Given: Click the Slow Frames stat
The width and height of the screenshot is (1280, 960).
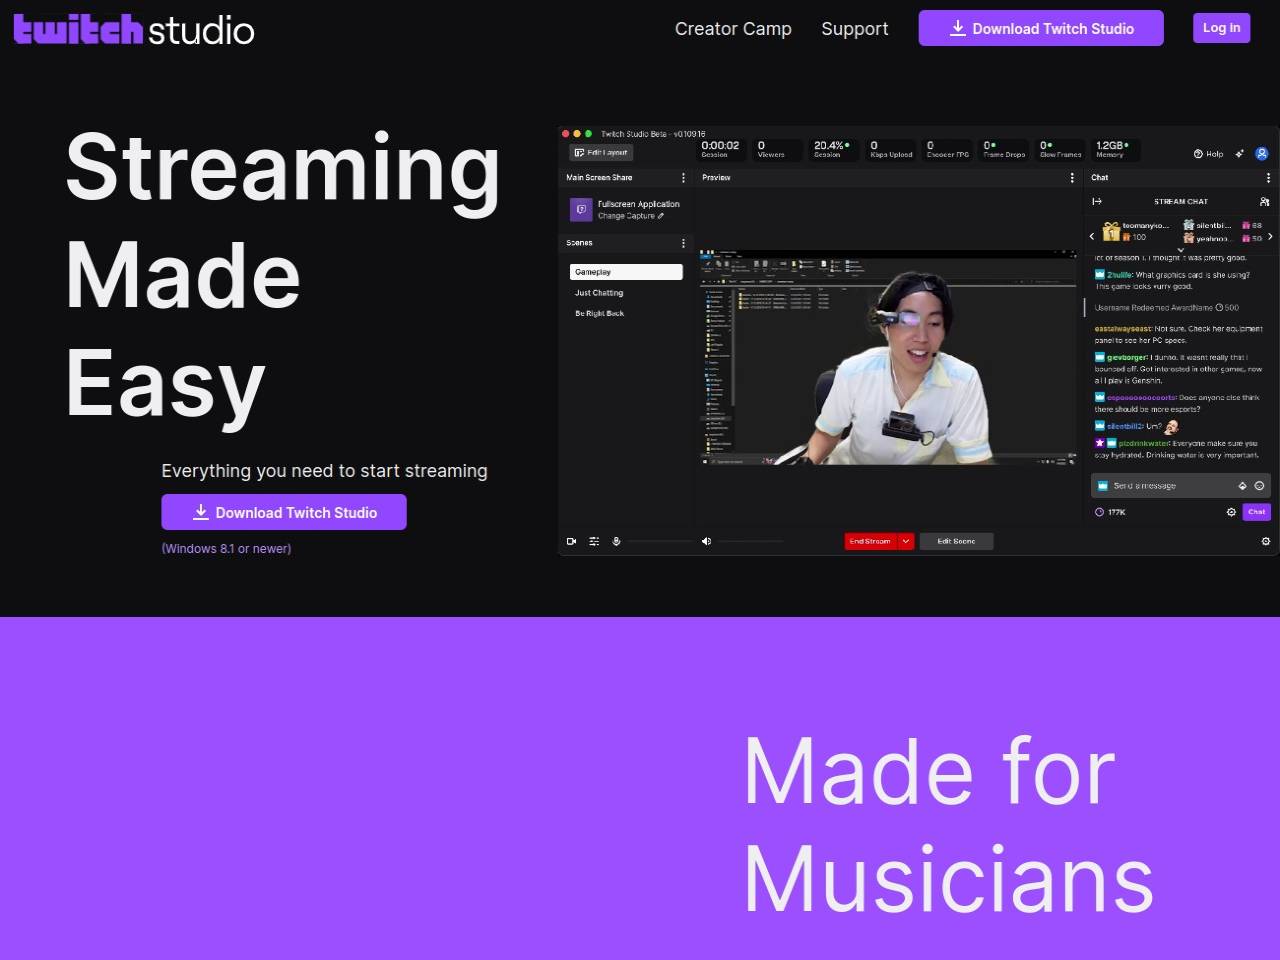Looking at the screenshot, I should [x=1060, y=149].
